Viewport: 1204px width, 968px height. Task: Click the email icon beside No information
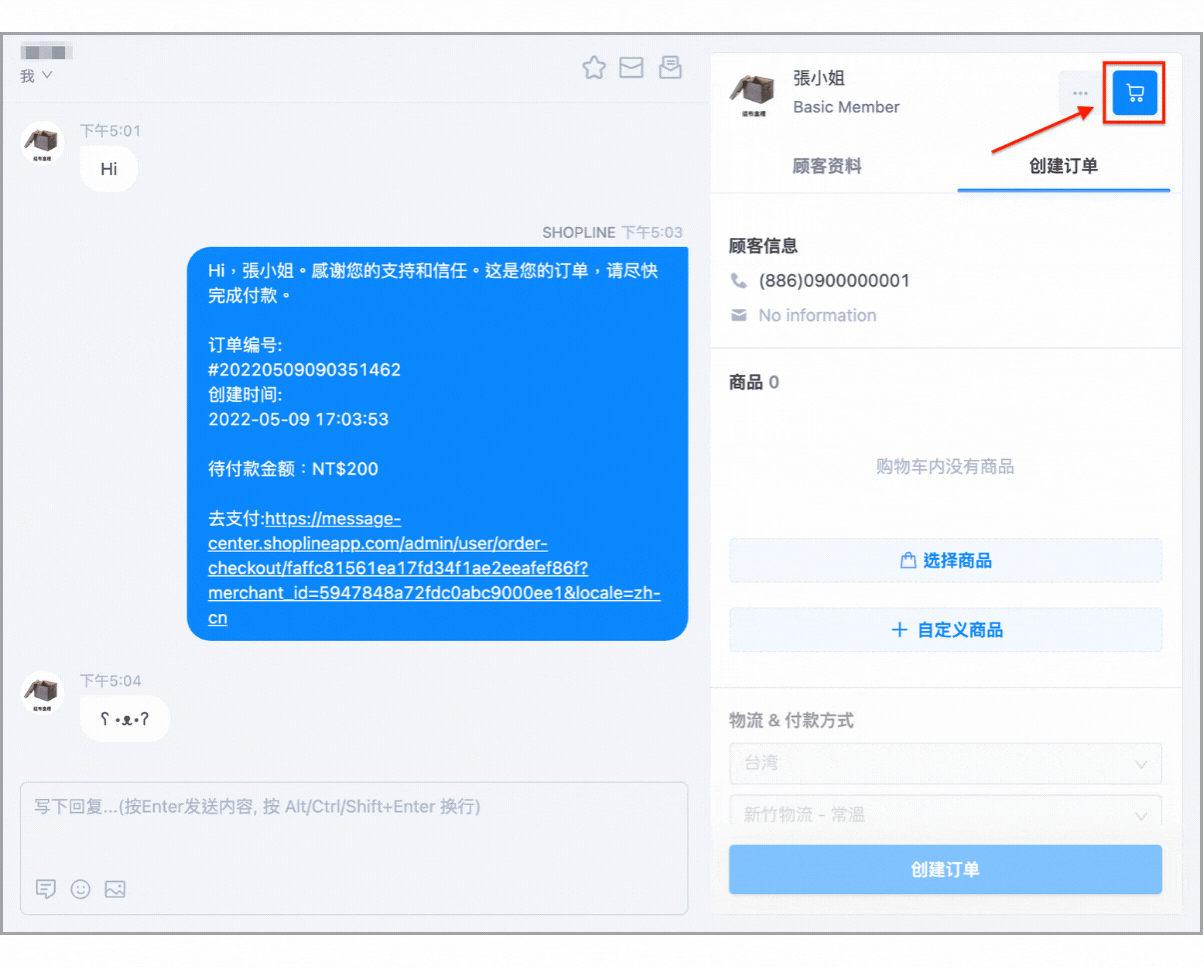[739, 315]
